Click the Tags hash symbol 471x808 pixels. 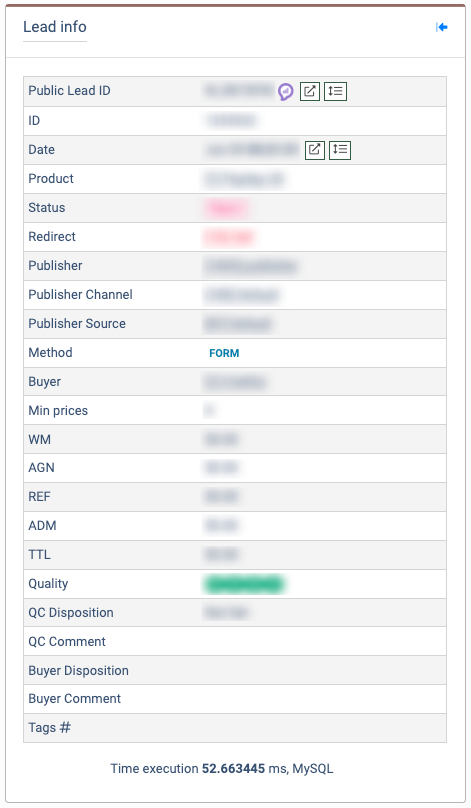(x=65, y=728)
